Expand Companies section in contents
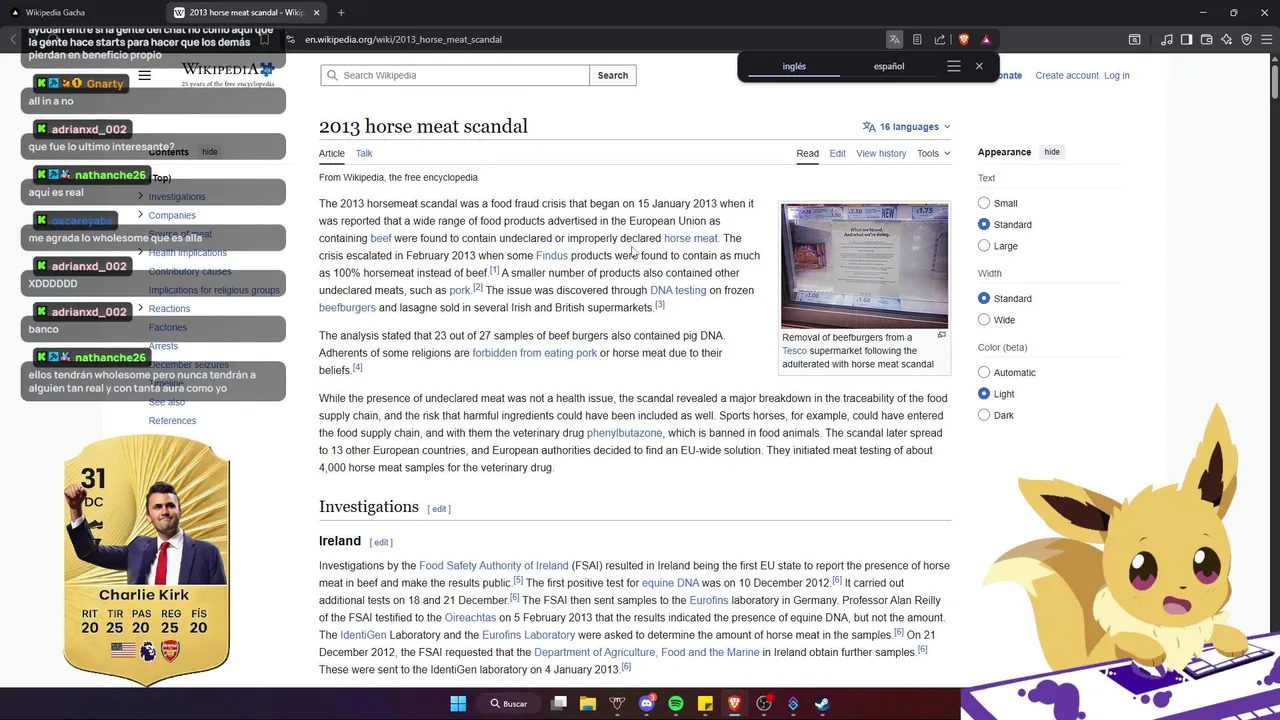 140,215
